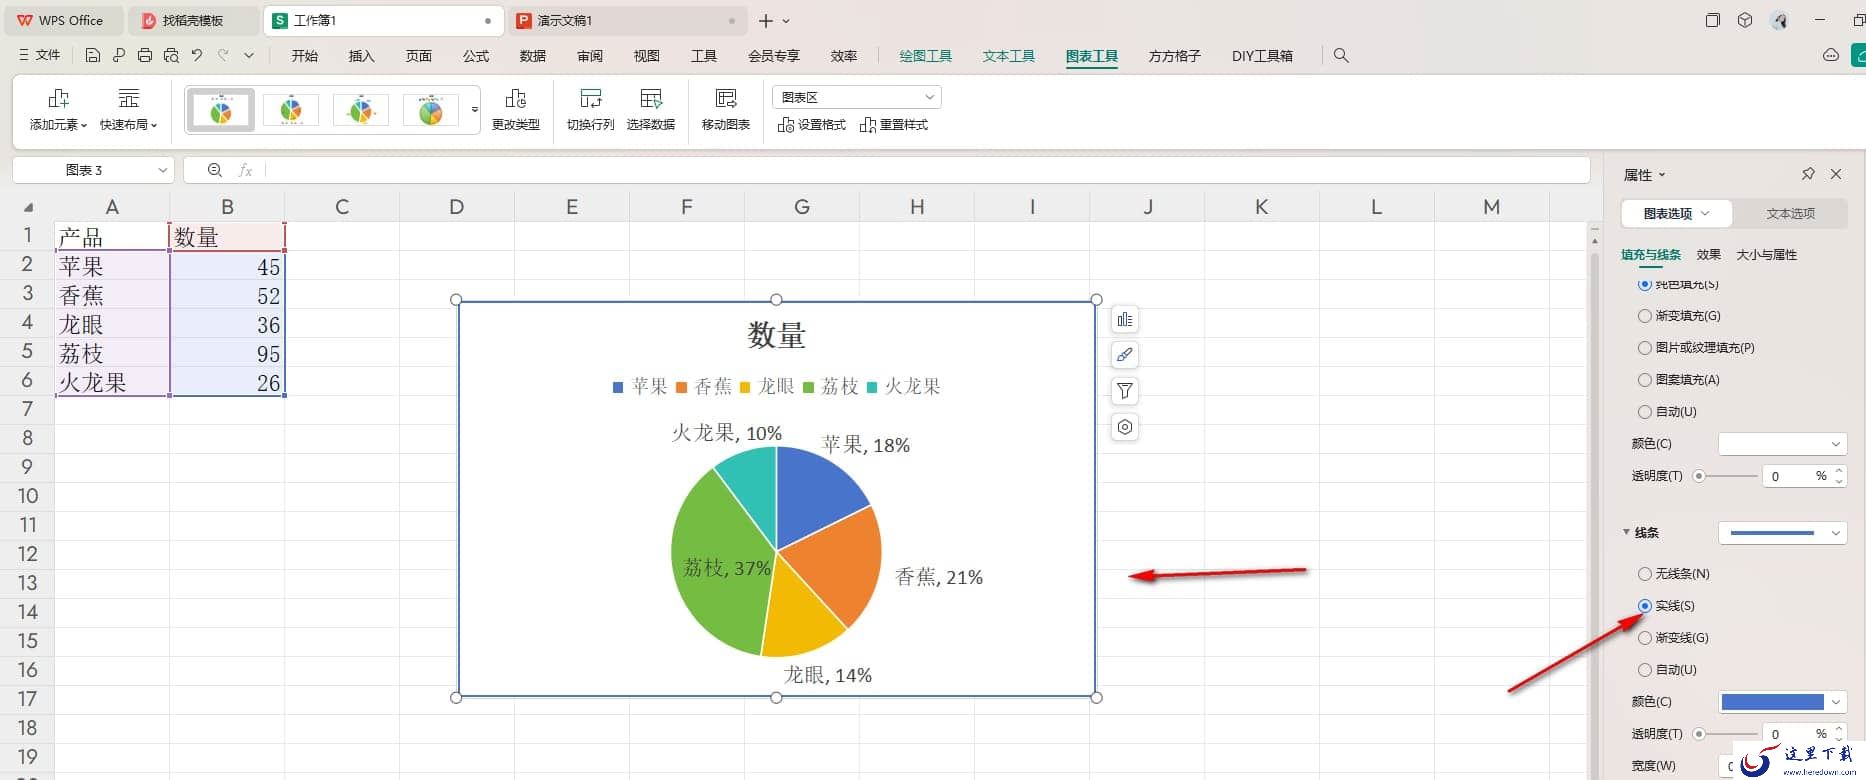Viewport: 1866px width, 780px height.
Task: Select 自动(U) radio under line options
Action: 1644,670
